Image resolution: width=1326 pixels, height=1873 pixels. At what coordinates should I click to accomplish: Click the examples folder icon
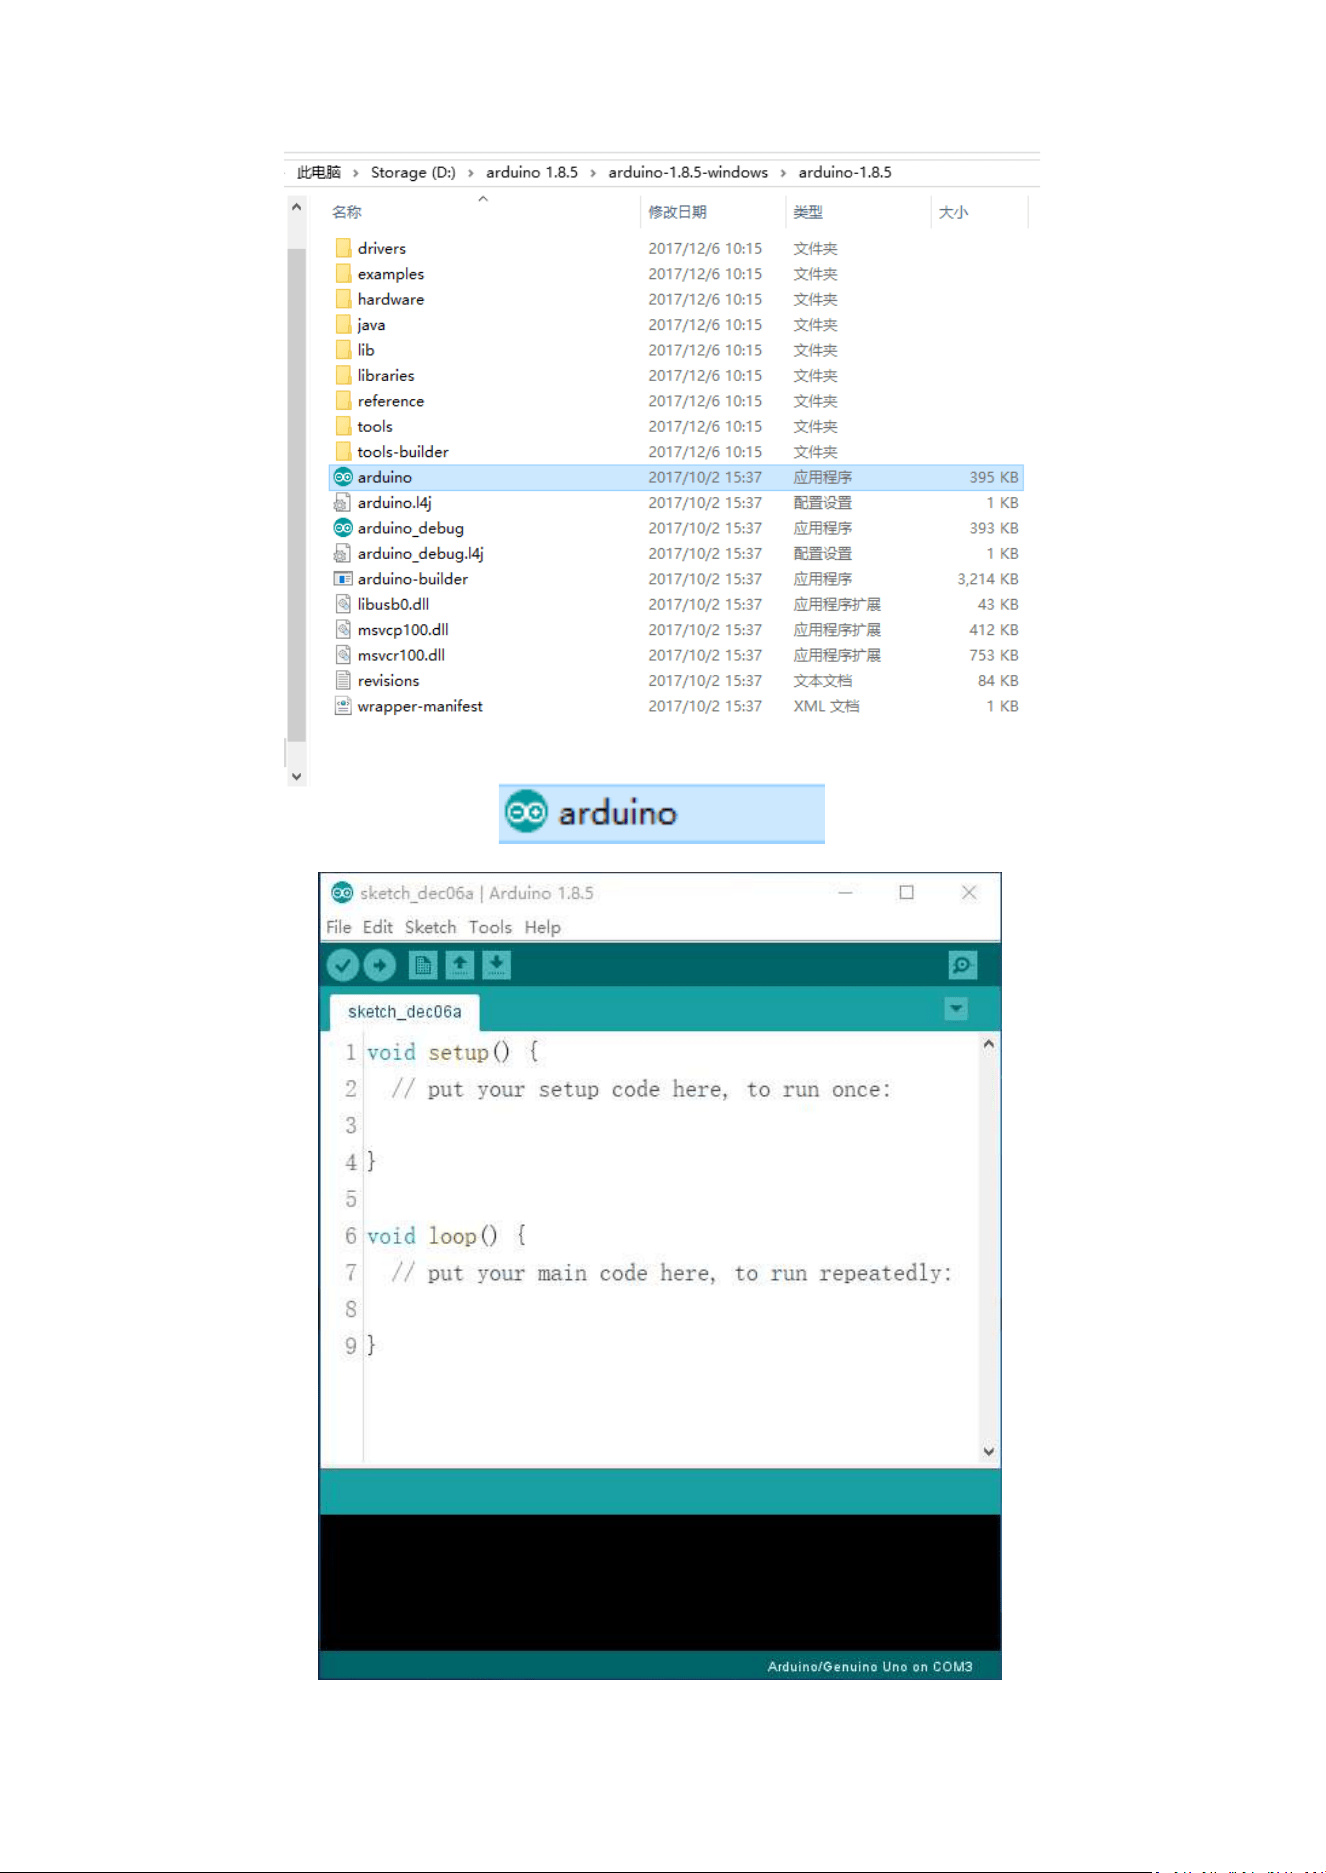pyautogui.click(x=343, y=273)
